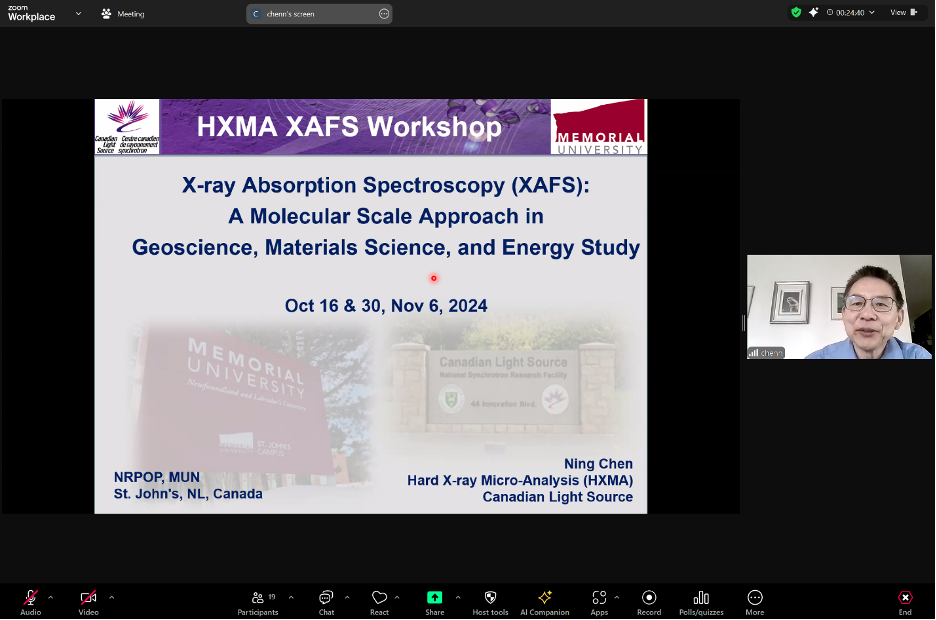The image size is (936, 620).
Task: Open the View layout button
Action: click(902, 12)
